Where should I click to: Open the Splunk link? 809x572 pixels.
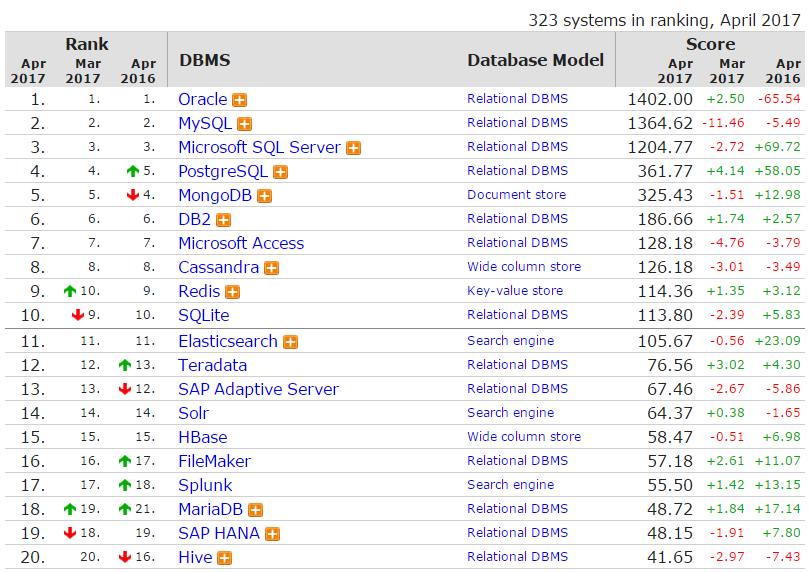coord(205,486)
